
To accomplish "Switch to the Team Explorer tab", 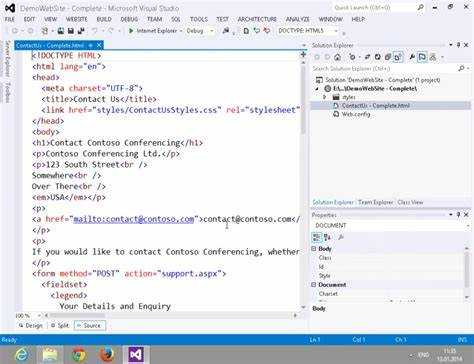I will point(375,202).
